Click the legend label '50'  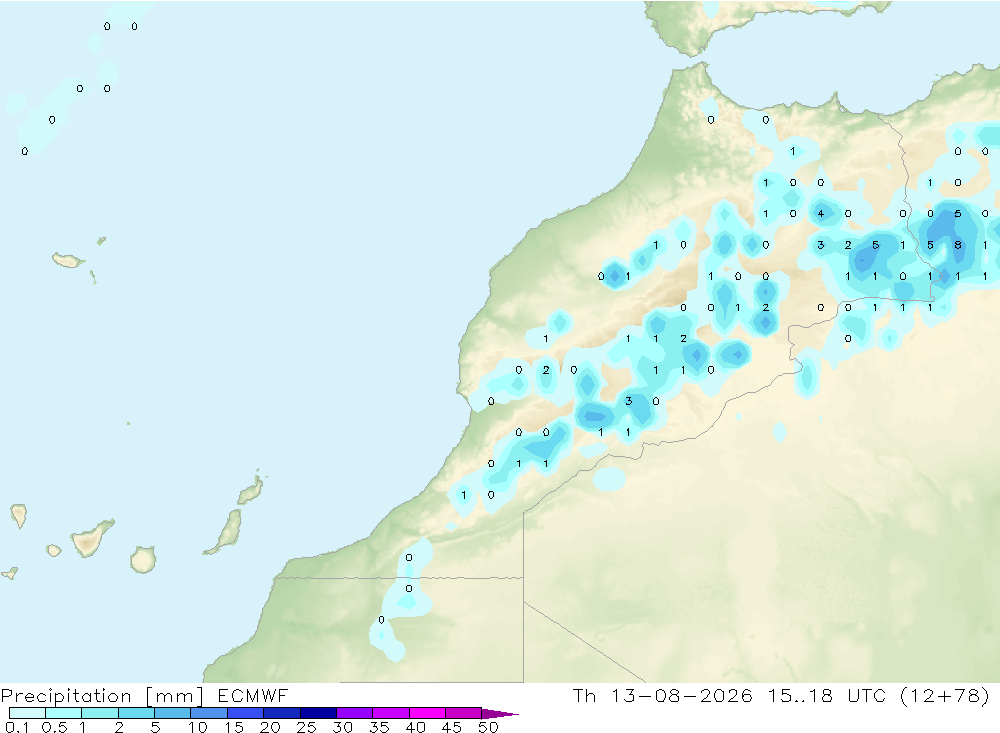pos(488,727)
